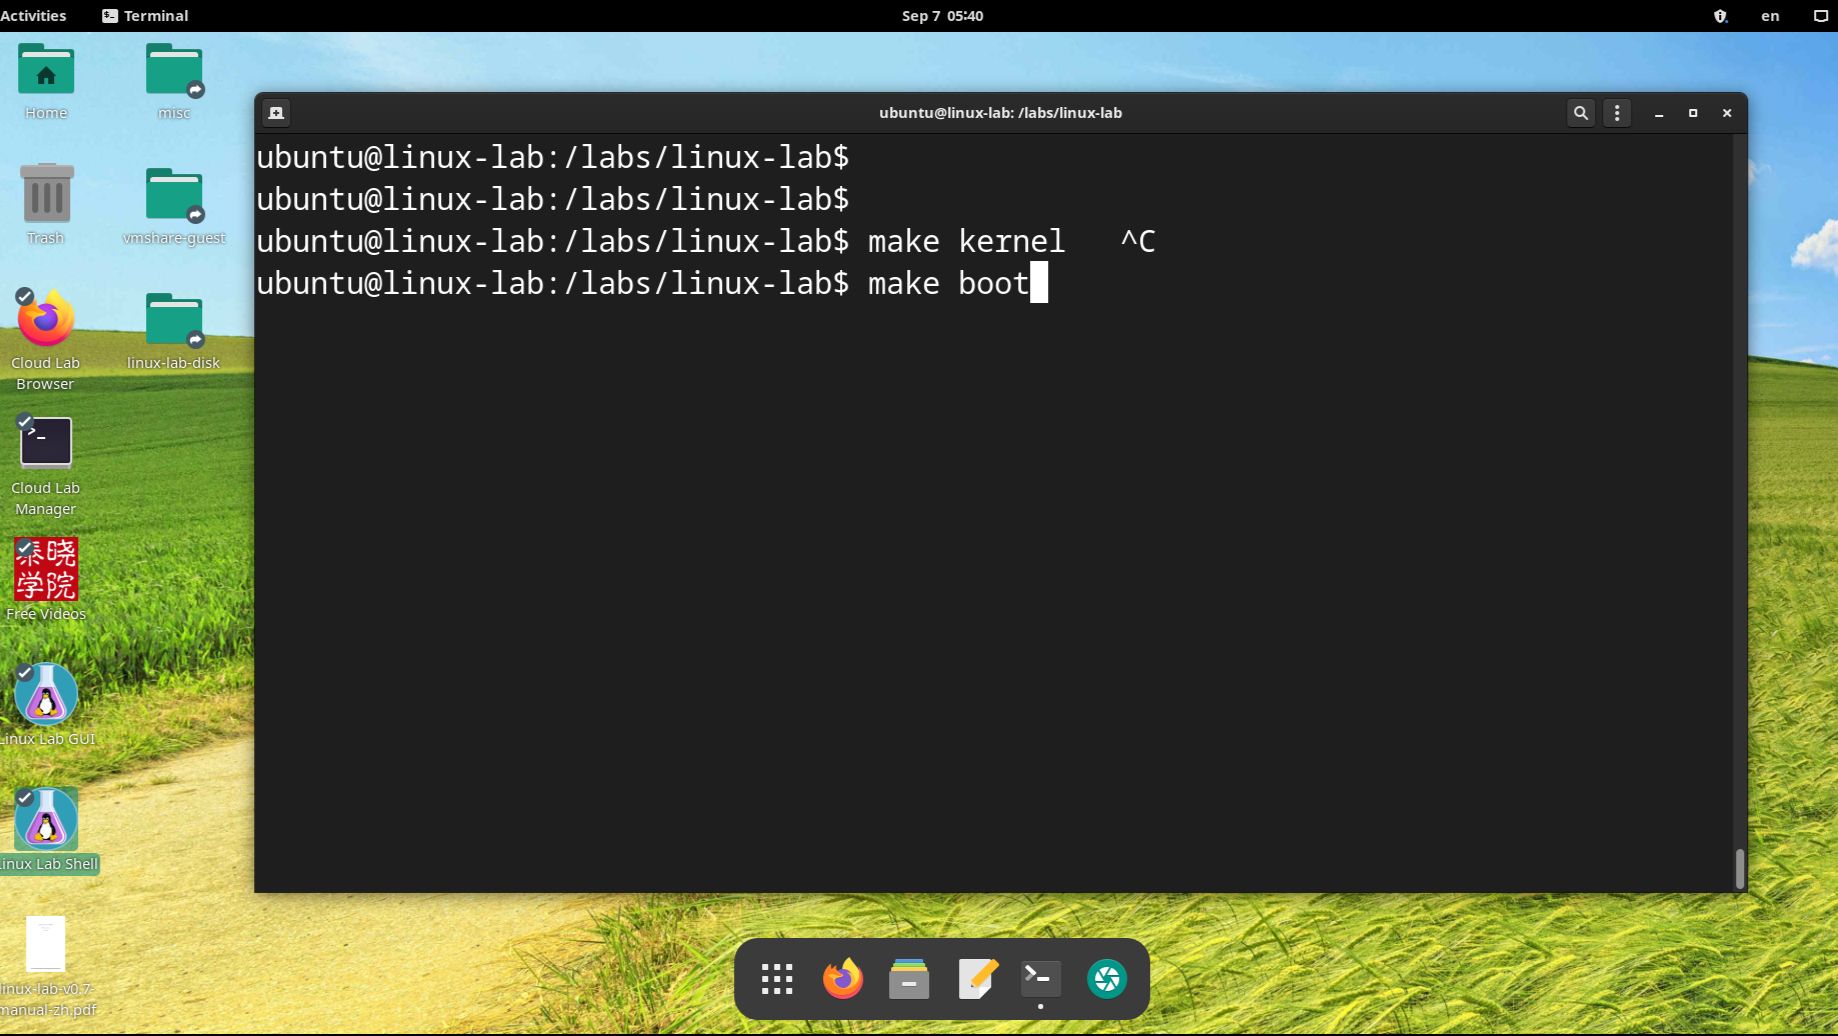Image resolution: width=1838 pixels, height=1036 pixels.
Task: Open the Trash on the desktop
Action: [x=46, y=192]
